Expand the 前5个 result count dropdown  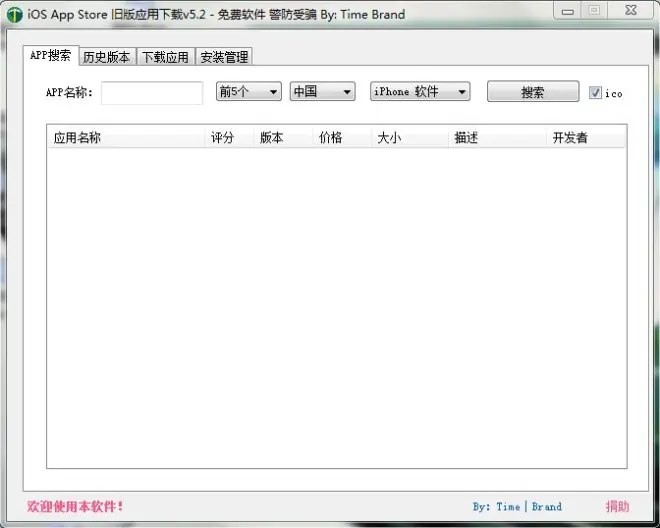click(249, 91)
